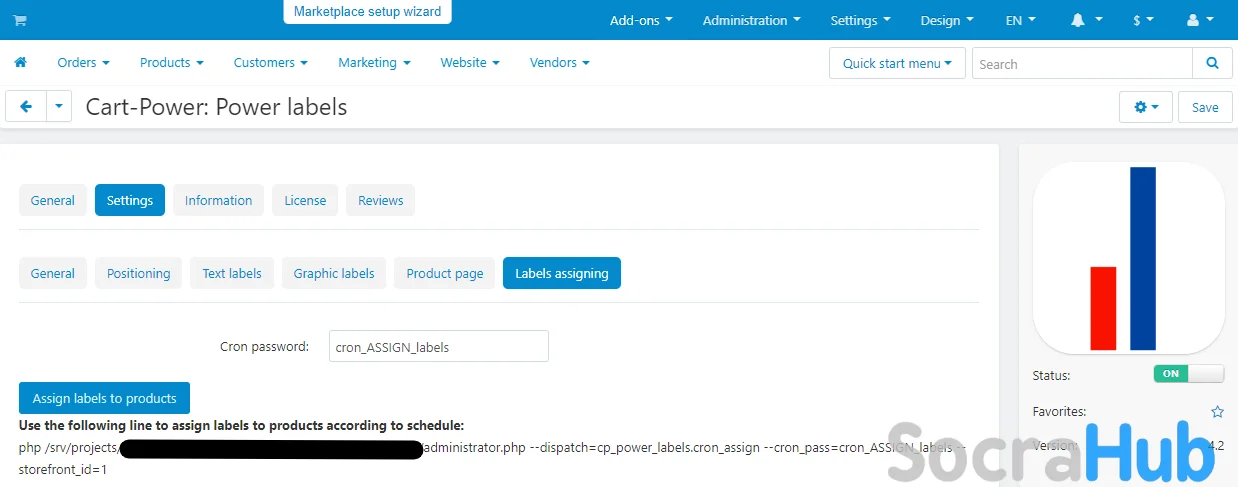This screenshot has height=487, width=1238.
Task: Select the add-on Settings tab
Action: point(130,200)
